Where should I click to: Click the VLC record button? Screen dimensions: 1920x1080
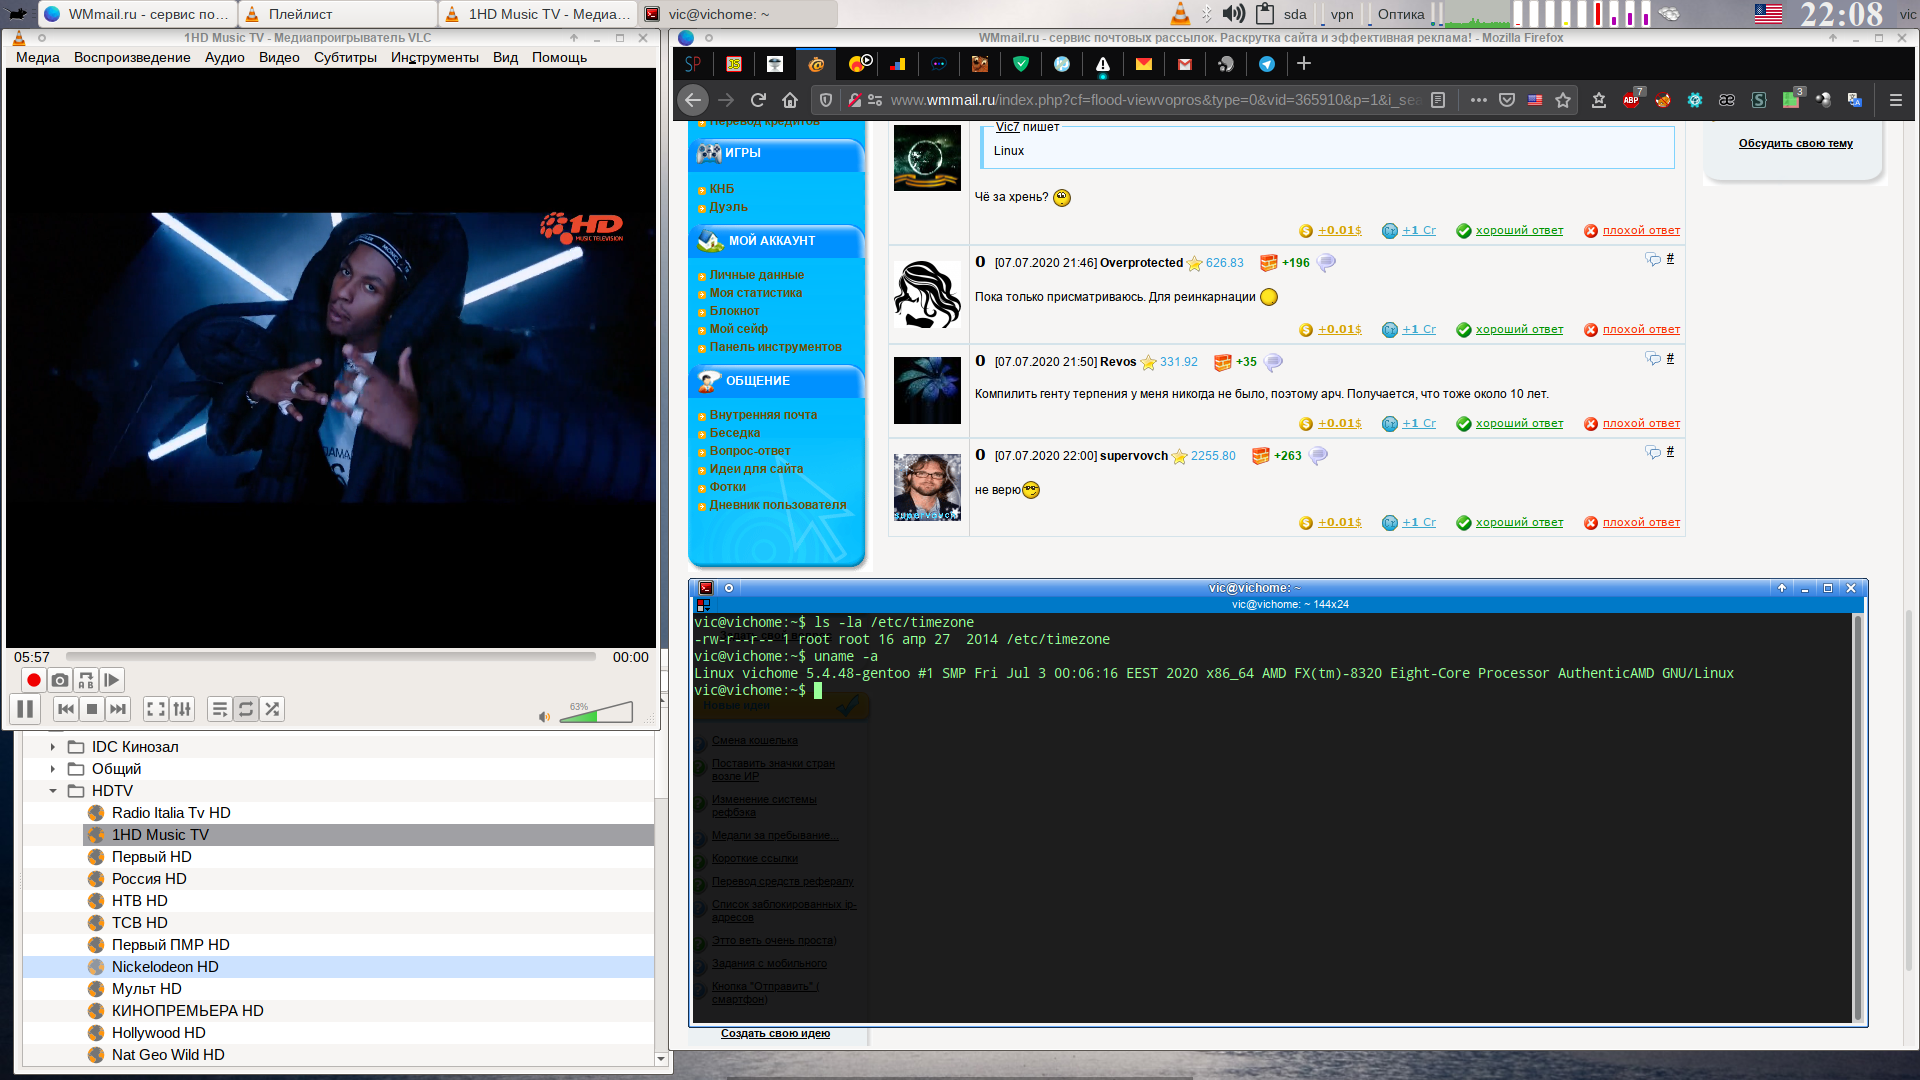pos(34,680)
